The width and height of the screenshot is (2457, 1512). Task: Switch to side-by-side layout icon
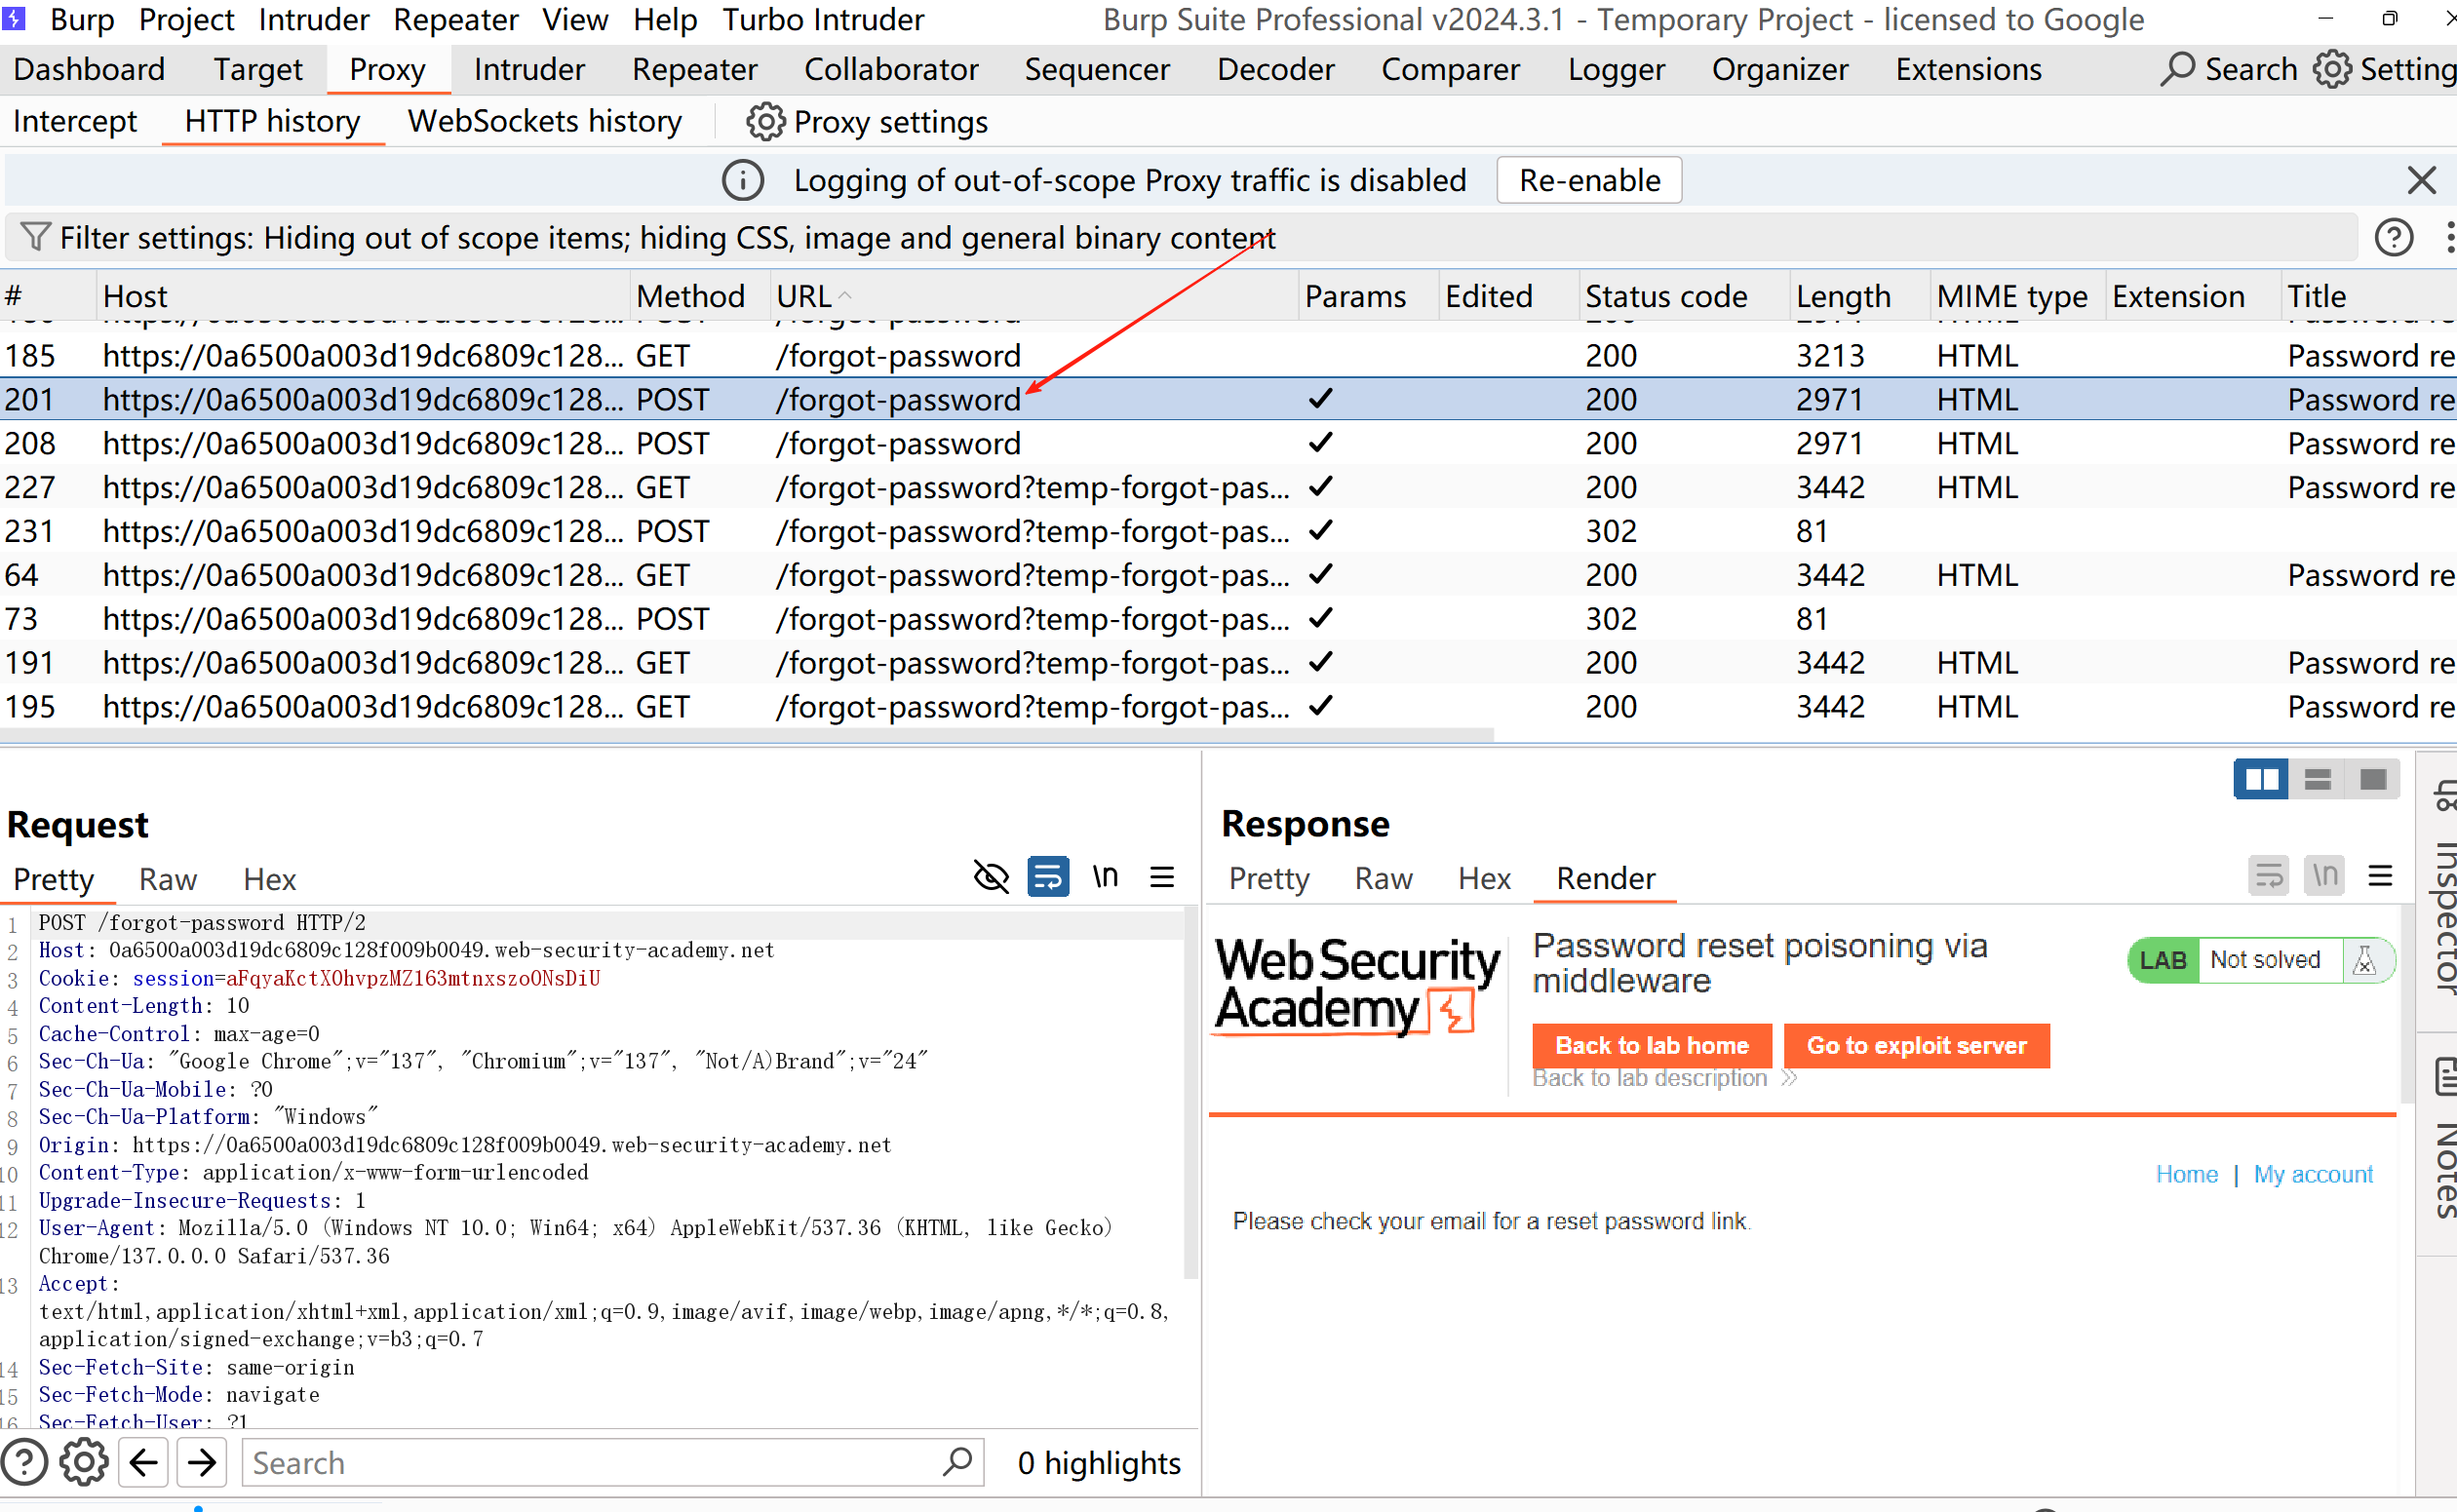coord(2260,779)
